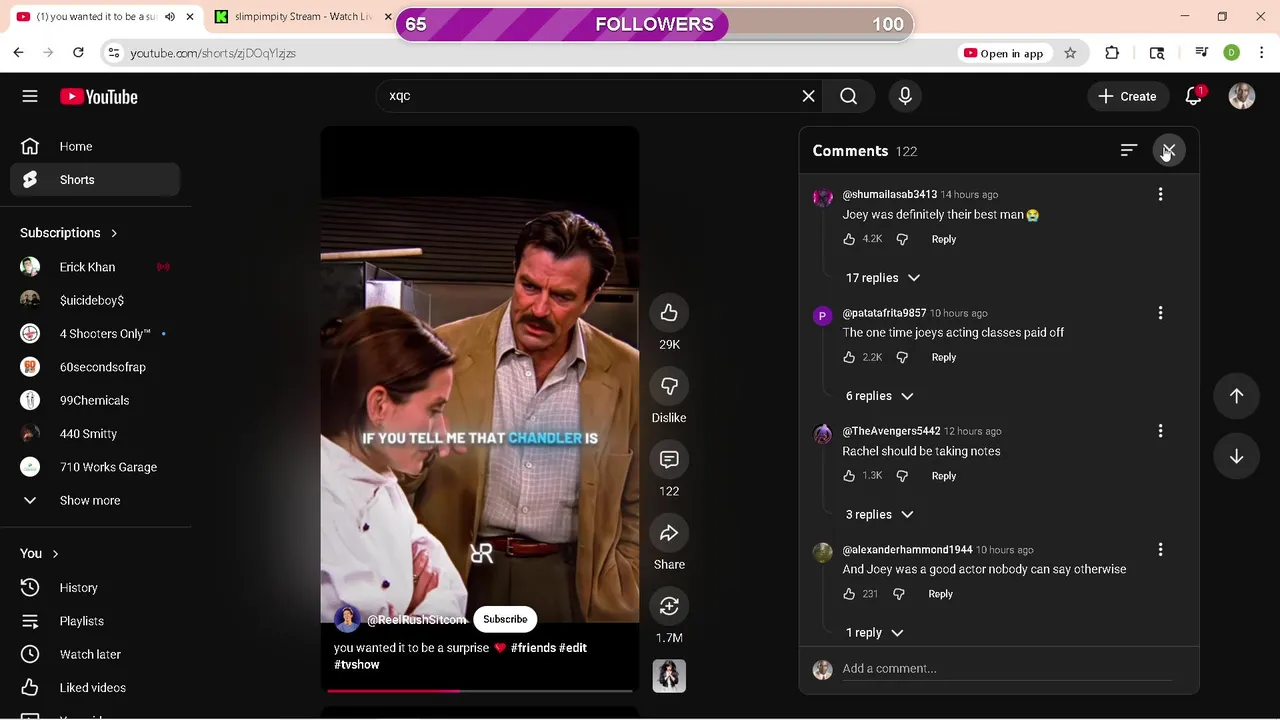Open the Remix button 1.7M
The width and height of the screenshot is (1280, 720).
coord(669,606)
